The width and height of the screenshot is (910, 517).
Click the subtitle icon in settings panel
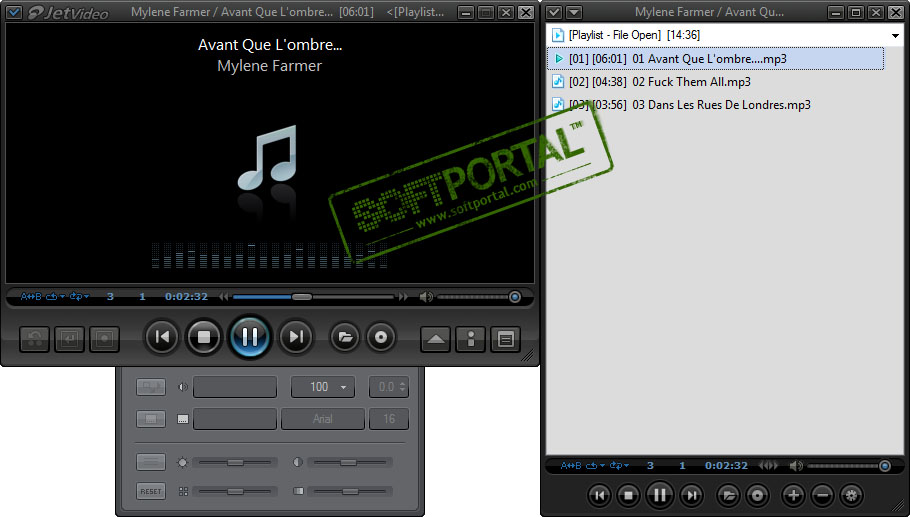tap(183, 419)
